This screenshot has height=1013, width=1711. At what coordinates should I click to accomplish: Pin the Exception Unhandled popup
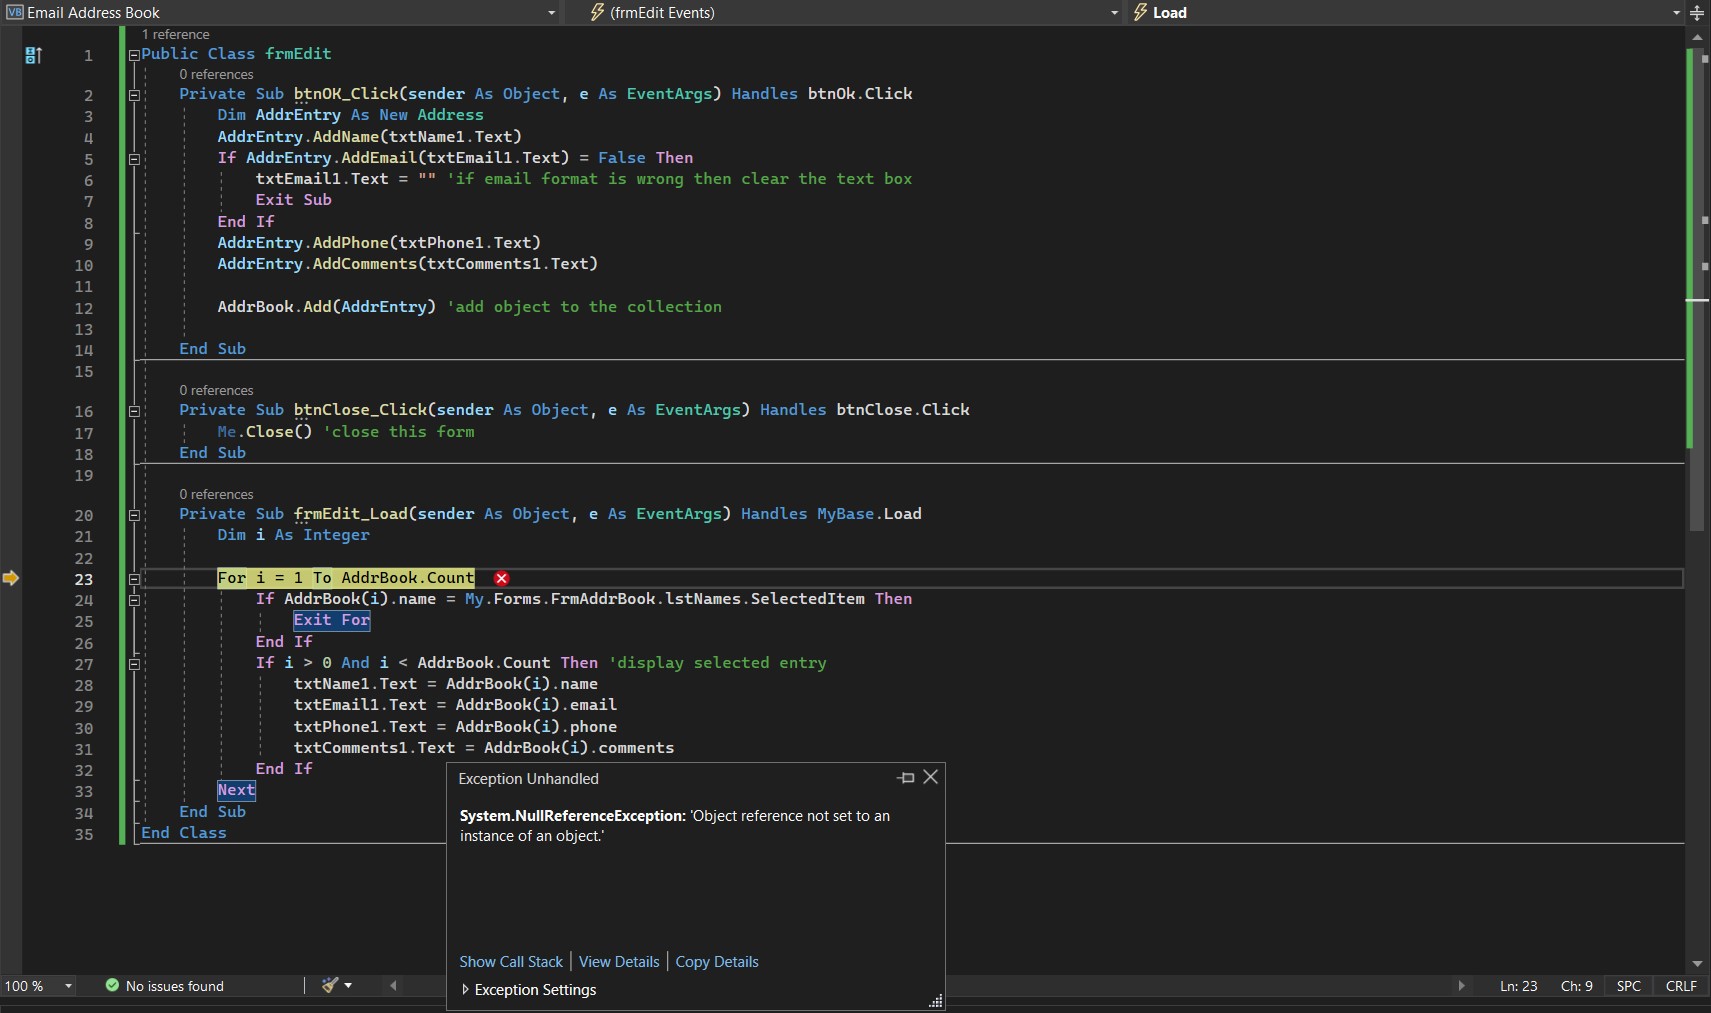click(x=906, y=777)
